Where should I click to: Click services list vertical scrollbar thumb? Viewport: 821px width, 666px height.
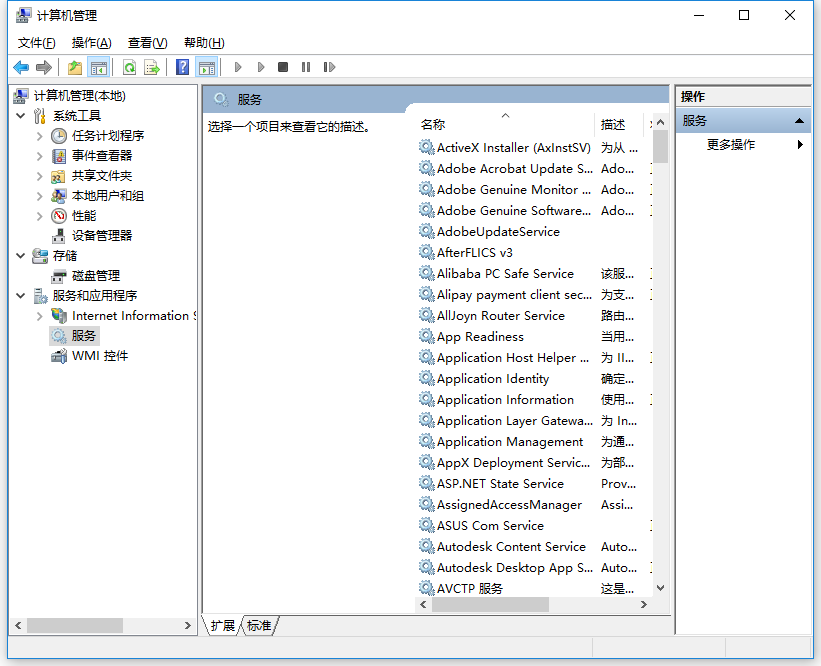pos(660,147)
